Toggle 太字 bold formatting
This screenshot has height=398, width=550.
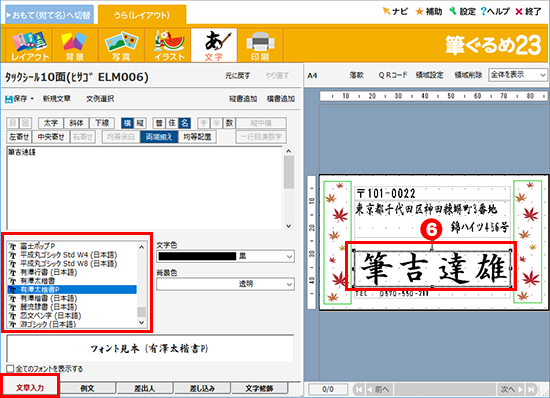[x=51, y=123]
